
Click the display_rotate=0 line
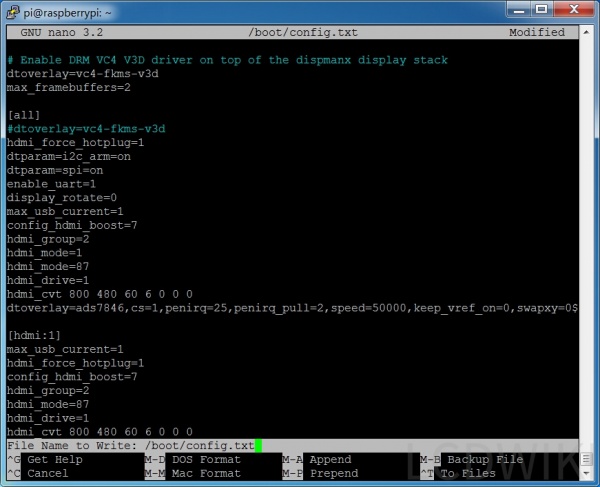click(x=61, y=198)
